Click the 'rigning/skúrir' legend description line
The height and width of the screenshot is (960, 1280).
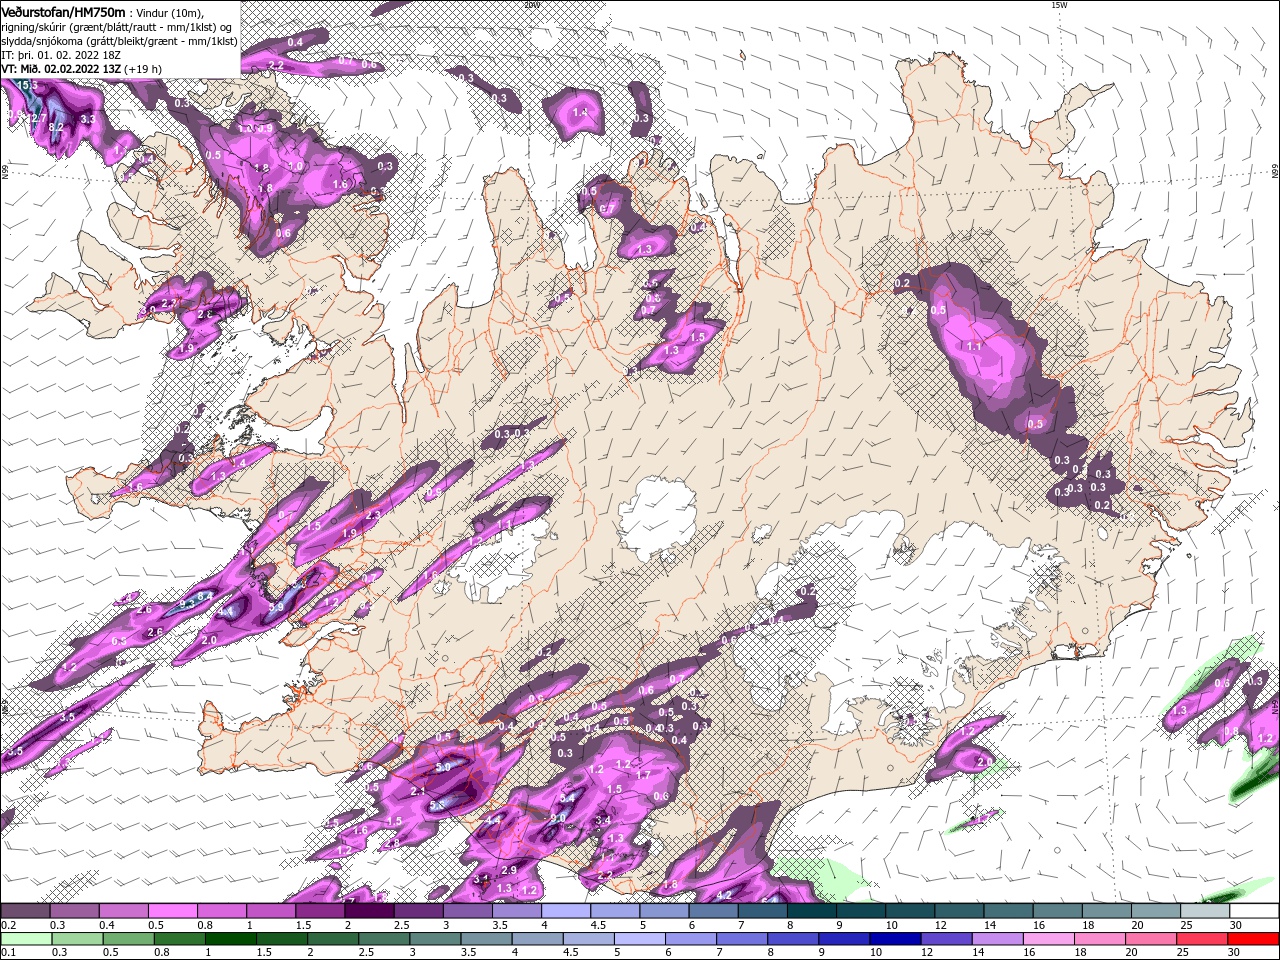click(x=117, y=26)
